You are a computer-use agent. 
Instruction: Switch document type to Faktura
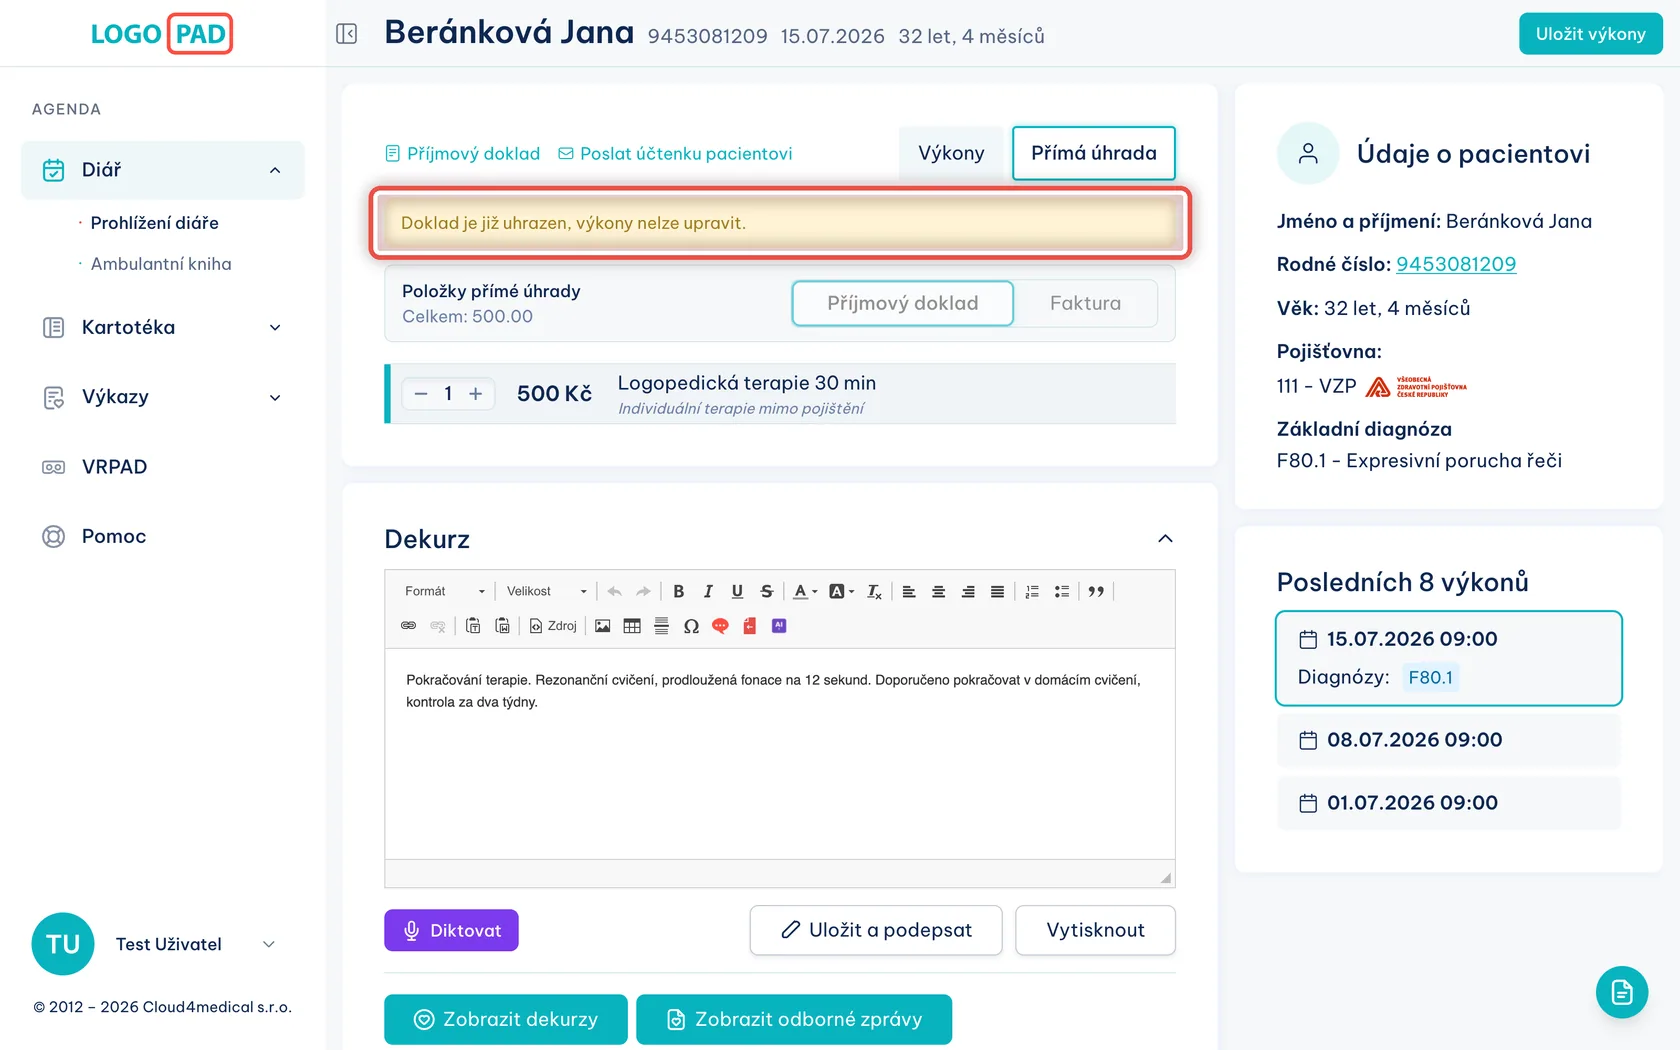(1085, 303)
